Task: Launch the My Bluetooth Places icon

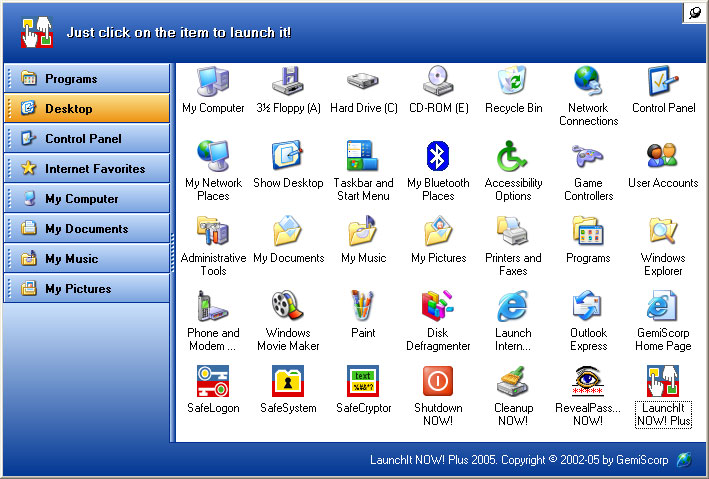Action: click(438, 156)
